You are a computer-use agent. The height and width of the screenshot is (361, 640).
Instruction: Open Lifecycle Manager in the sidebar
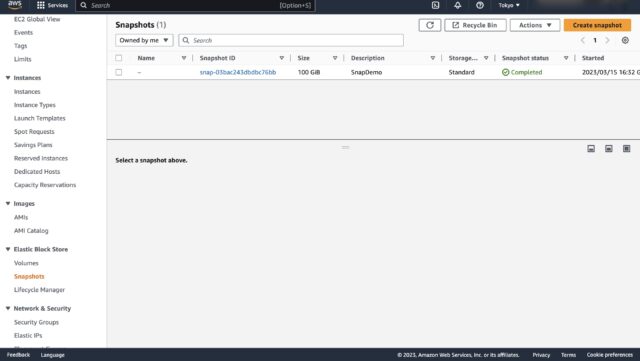point(39,290)
